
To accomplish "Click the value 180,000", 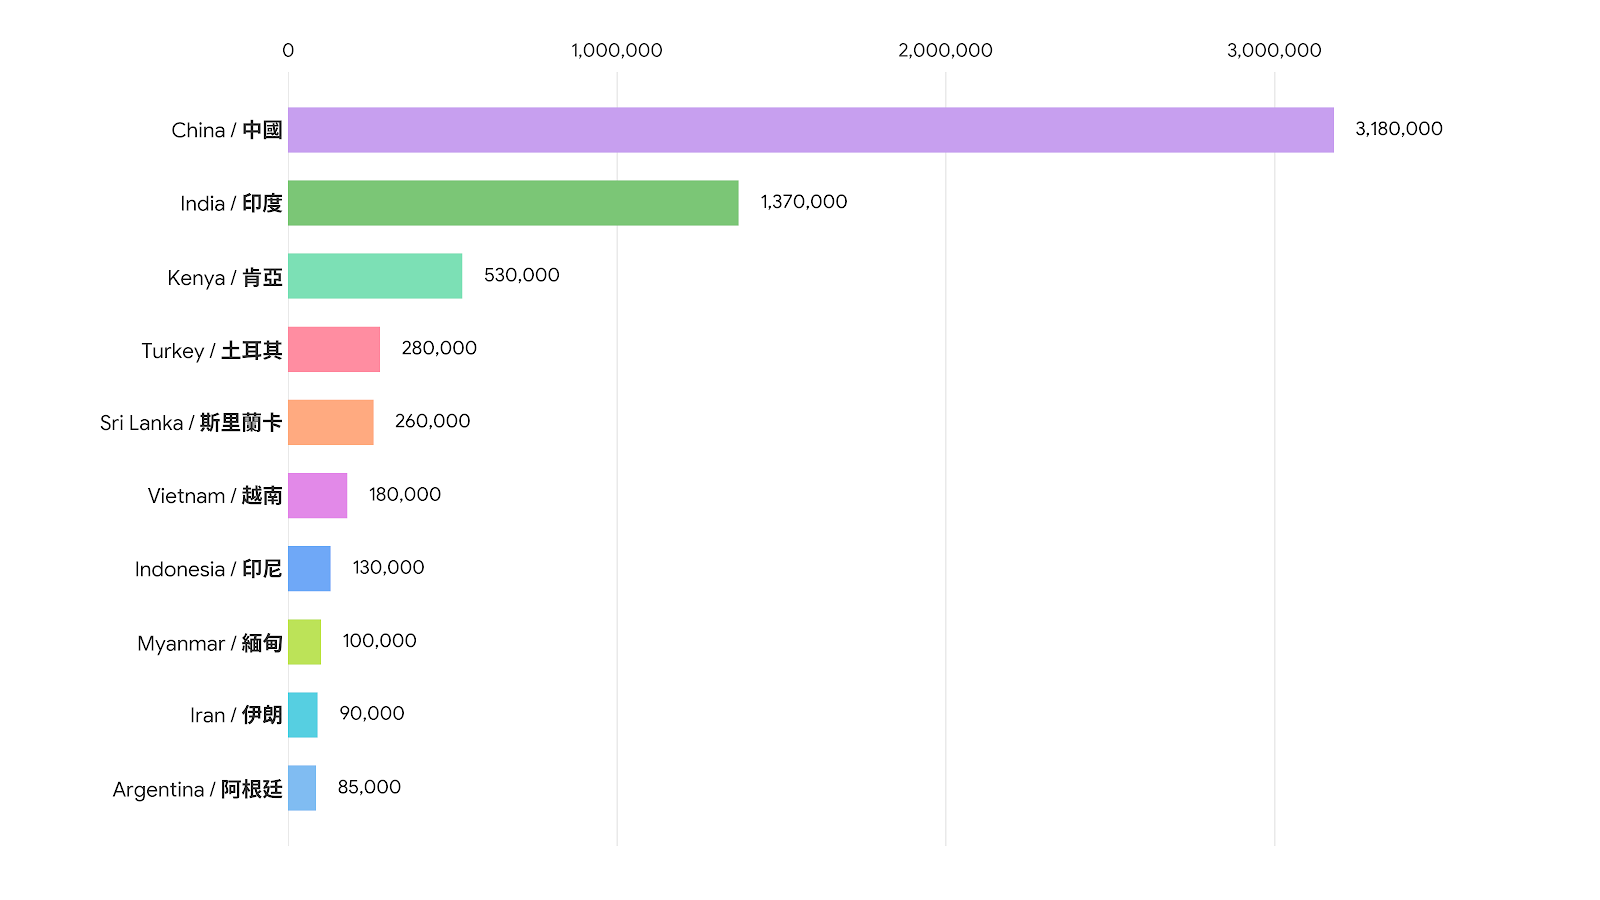I will coord(405,494).
